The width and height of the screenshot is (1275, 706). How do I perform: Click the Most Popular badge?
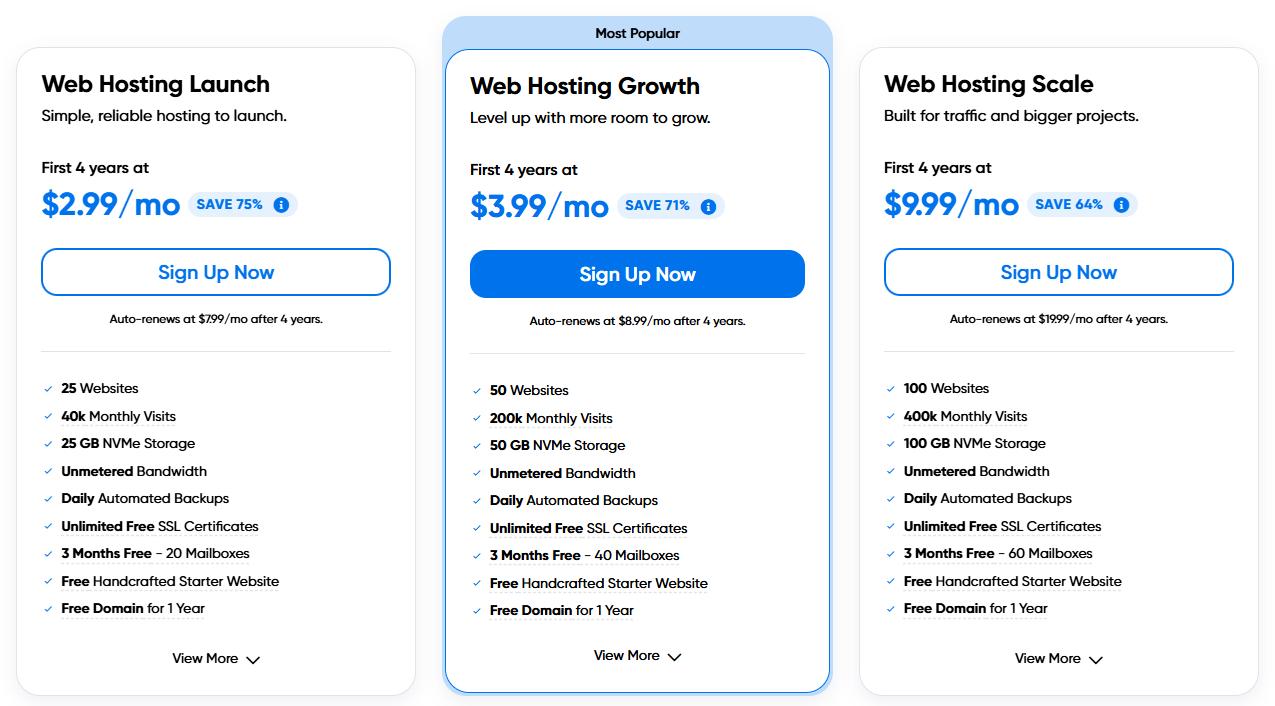point(637,33)
